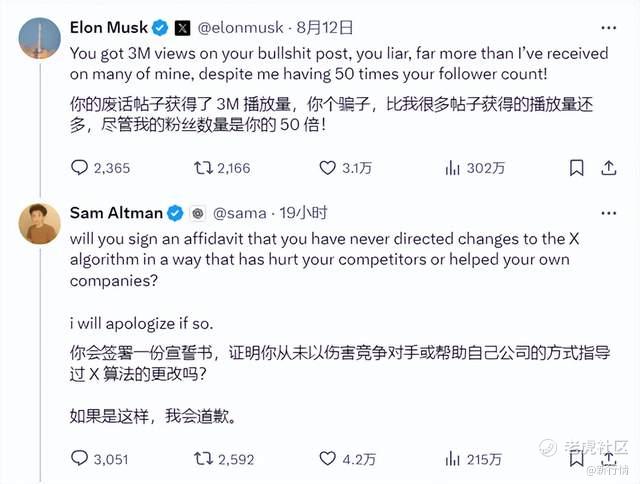
Task: Click the affiliation badge beside Sam Altman
Action: coord(198,213)
